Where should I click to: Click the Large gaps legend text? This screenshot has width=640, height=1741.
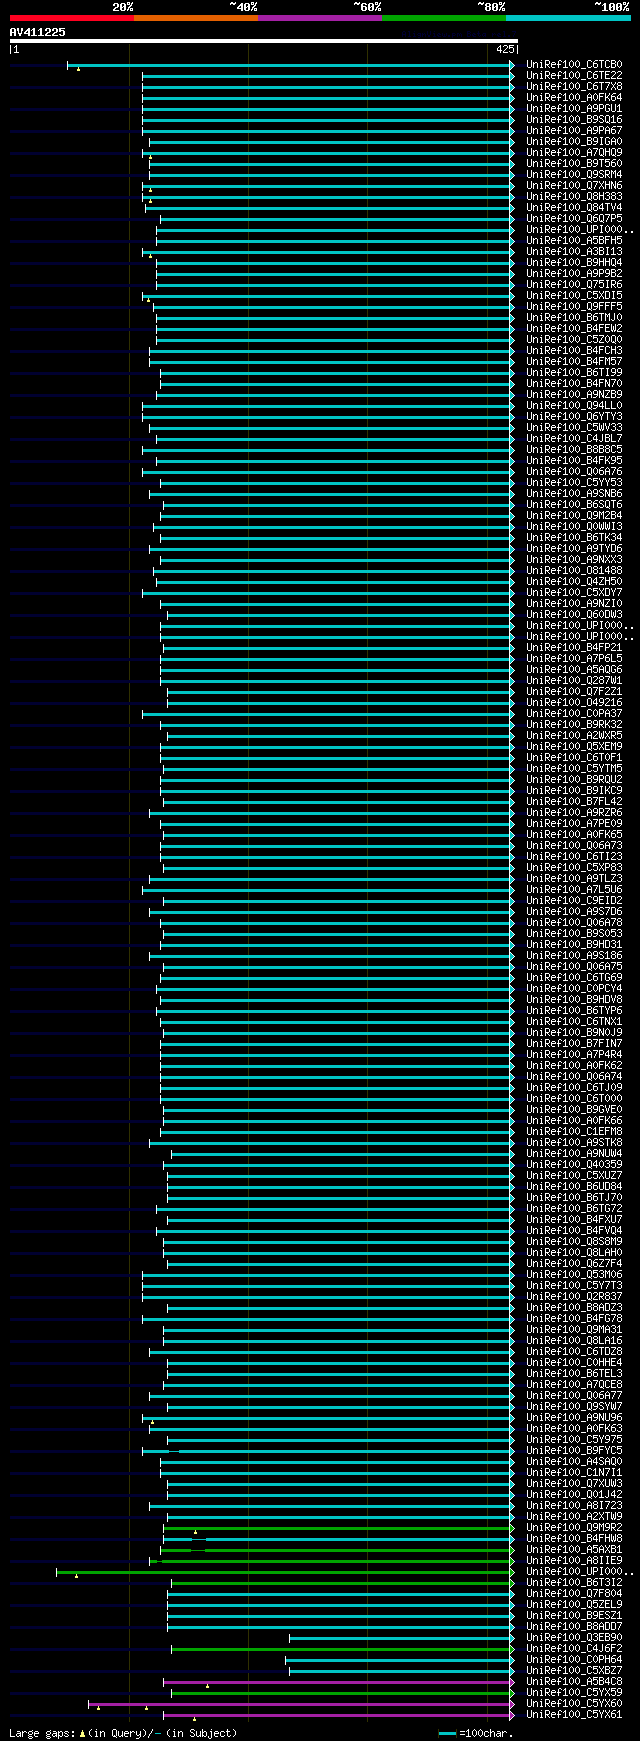point(123,1733)
